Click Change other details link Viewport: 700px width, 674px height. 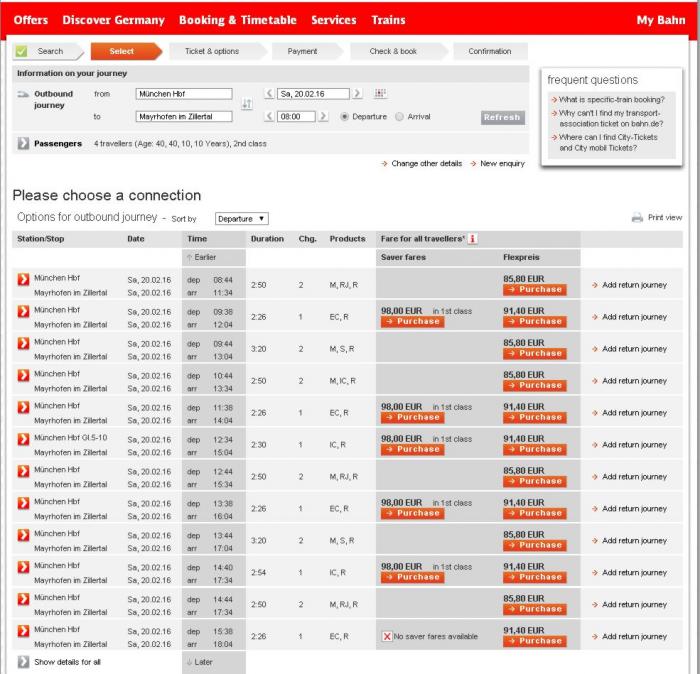[426, 163]
